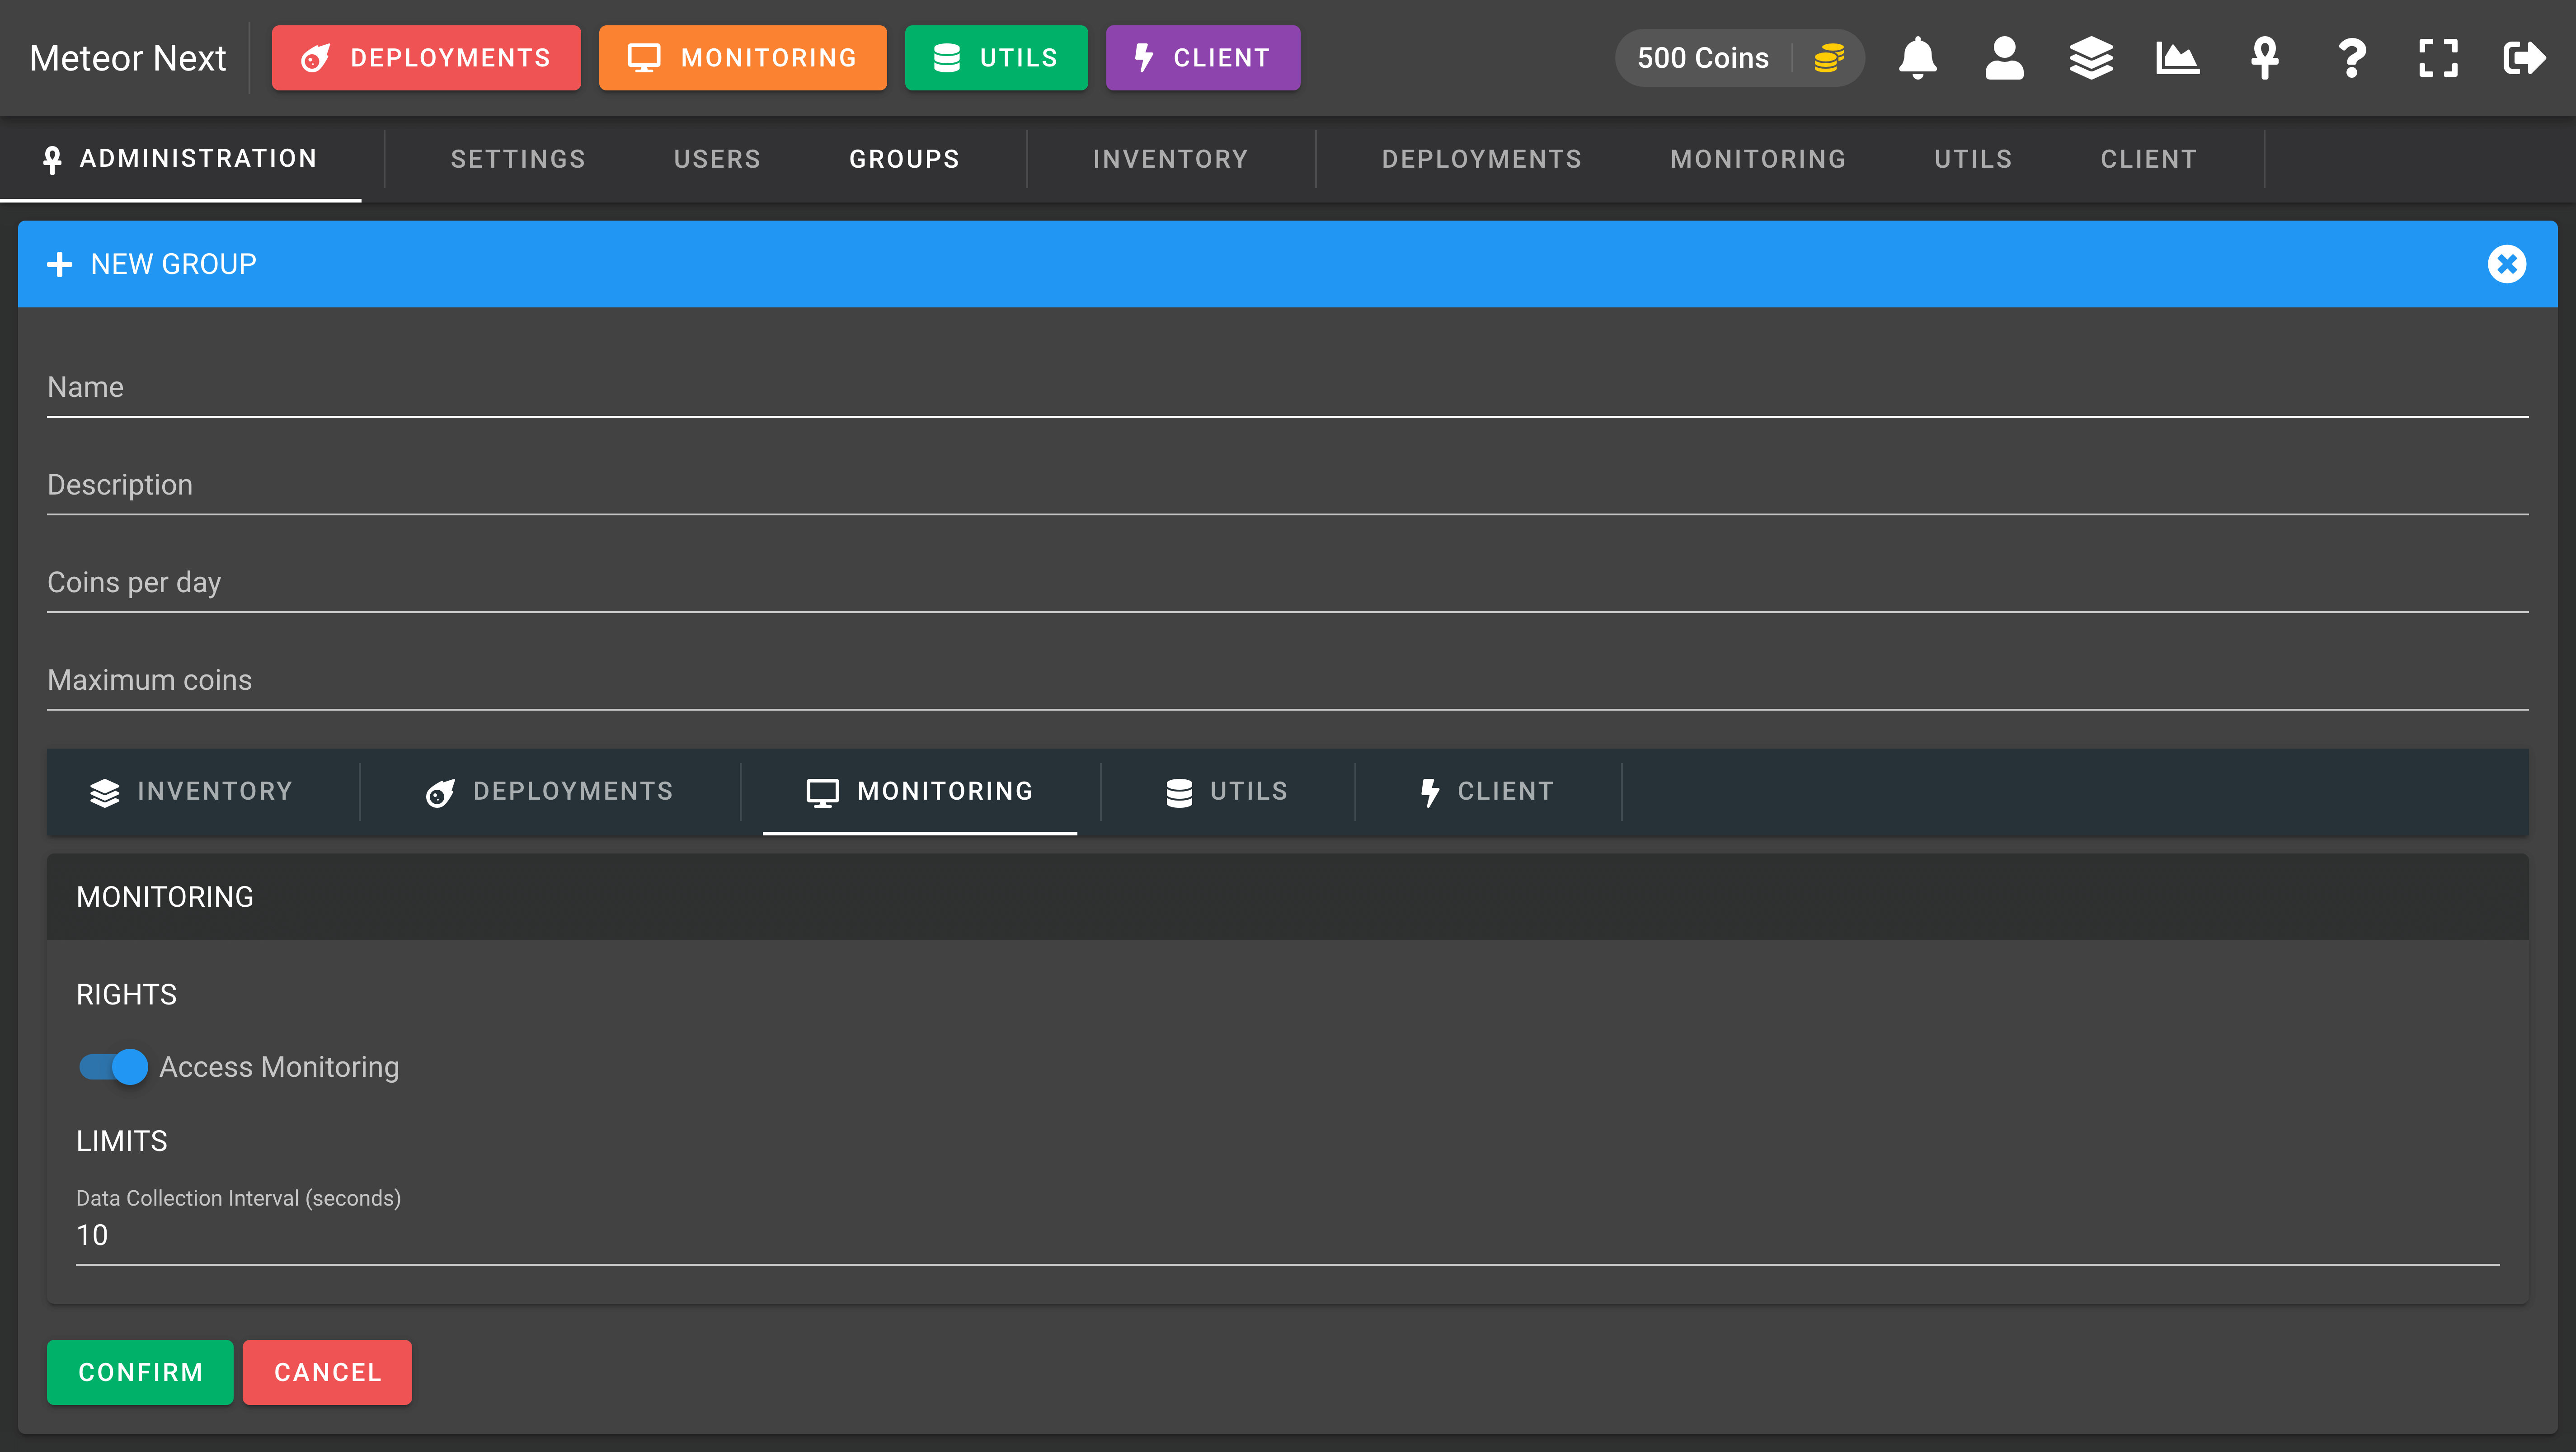Select the Monitoring group permissions tab
This screenshot has width=2576, height=1452.
[x=920, y=792]
